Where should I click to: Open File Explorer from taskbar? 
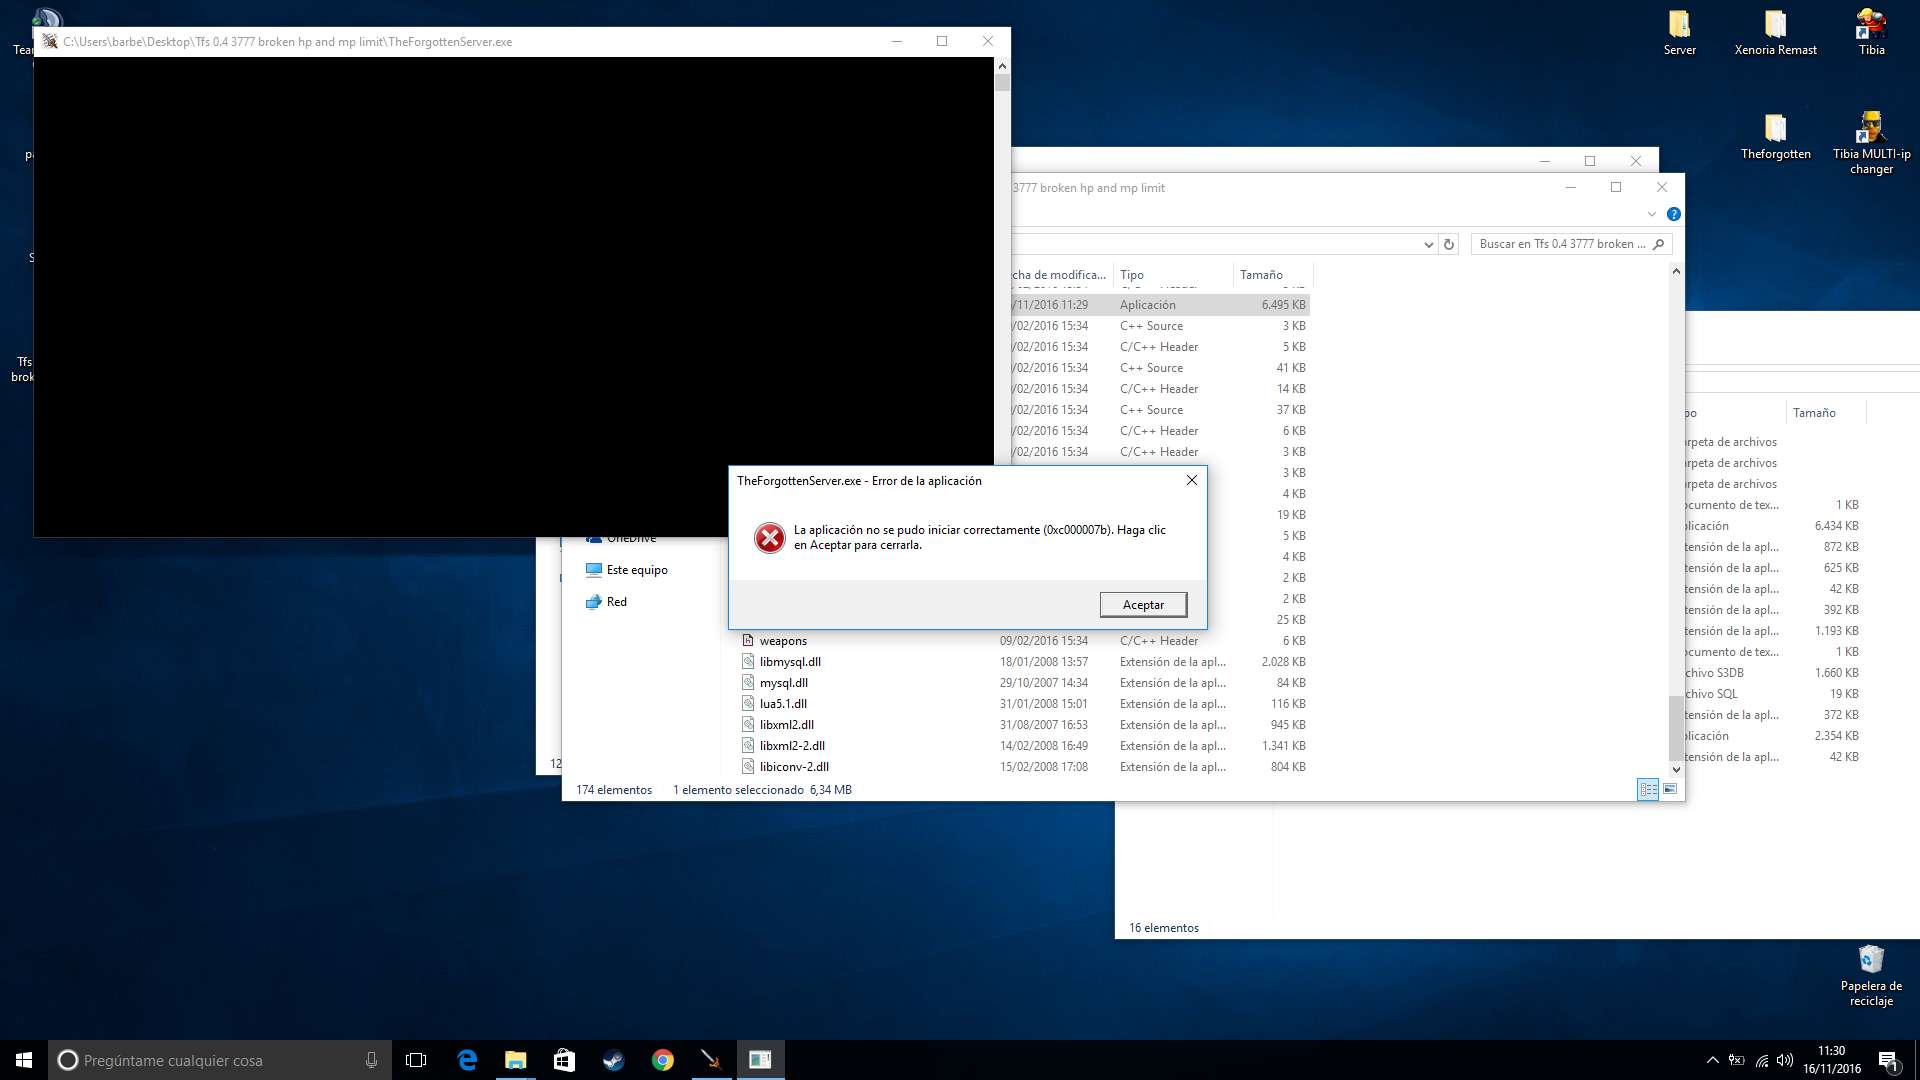pyautogui.click(x=515, y=1060)
